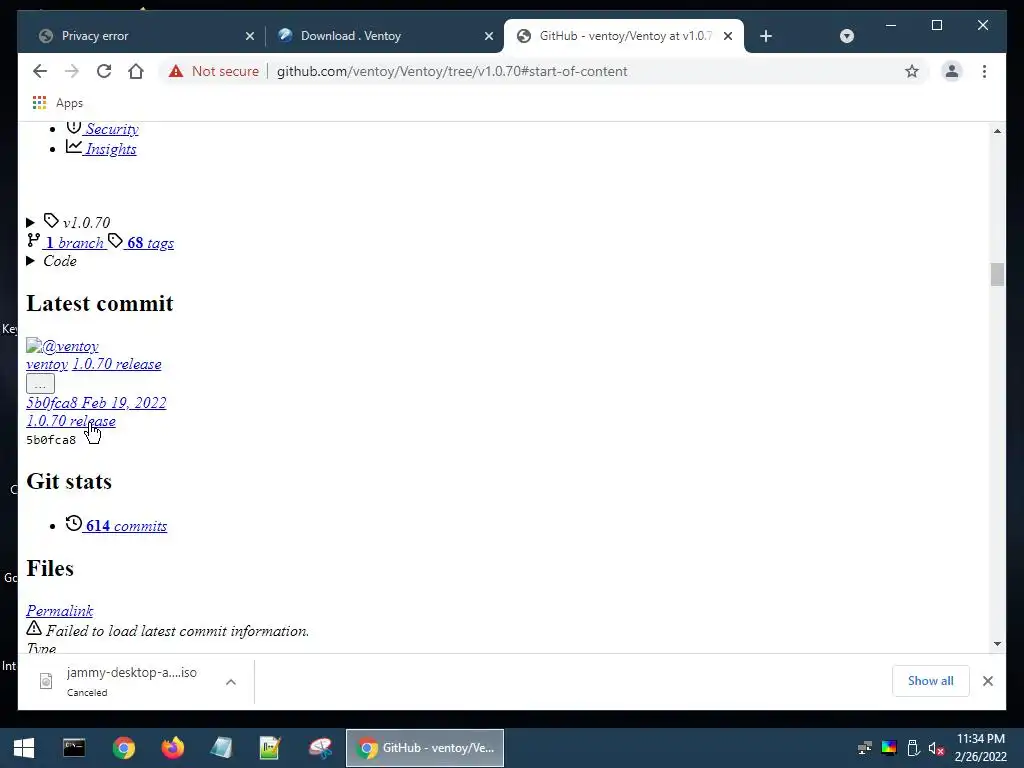Go back to the previous page
1024x768 pixels.
(40, 71)
